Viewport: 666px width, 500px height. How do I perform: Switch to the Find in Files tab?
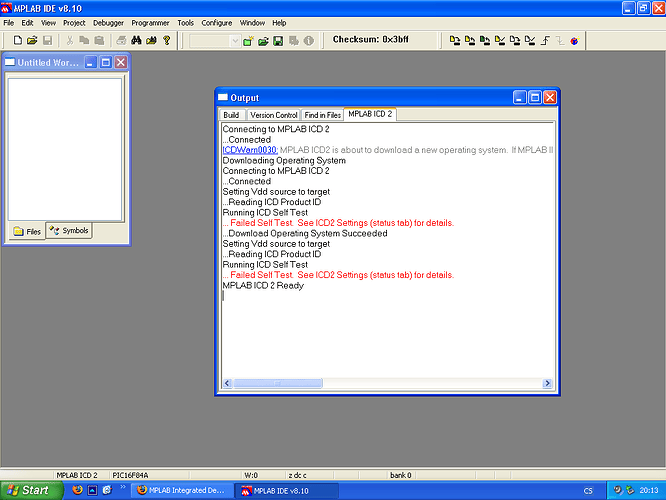click(x=322, y=115)
